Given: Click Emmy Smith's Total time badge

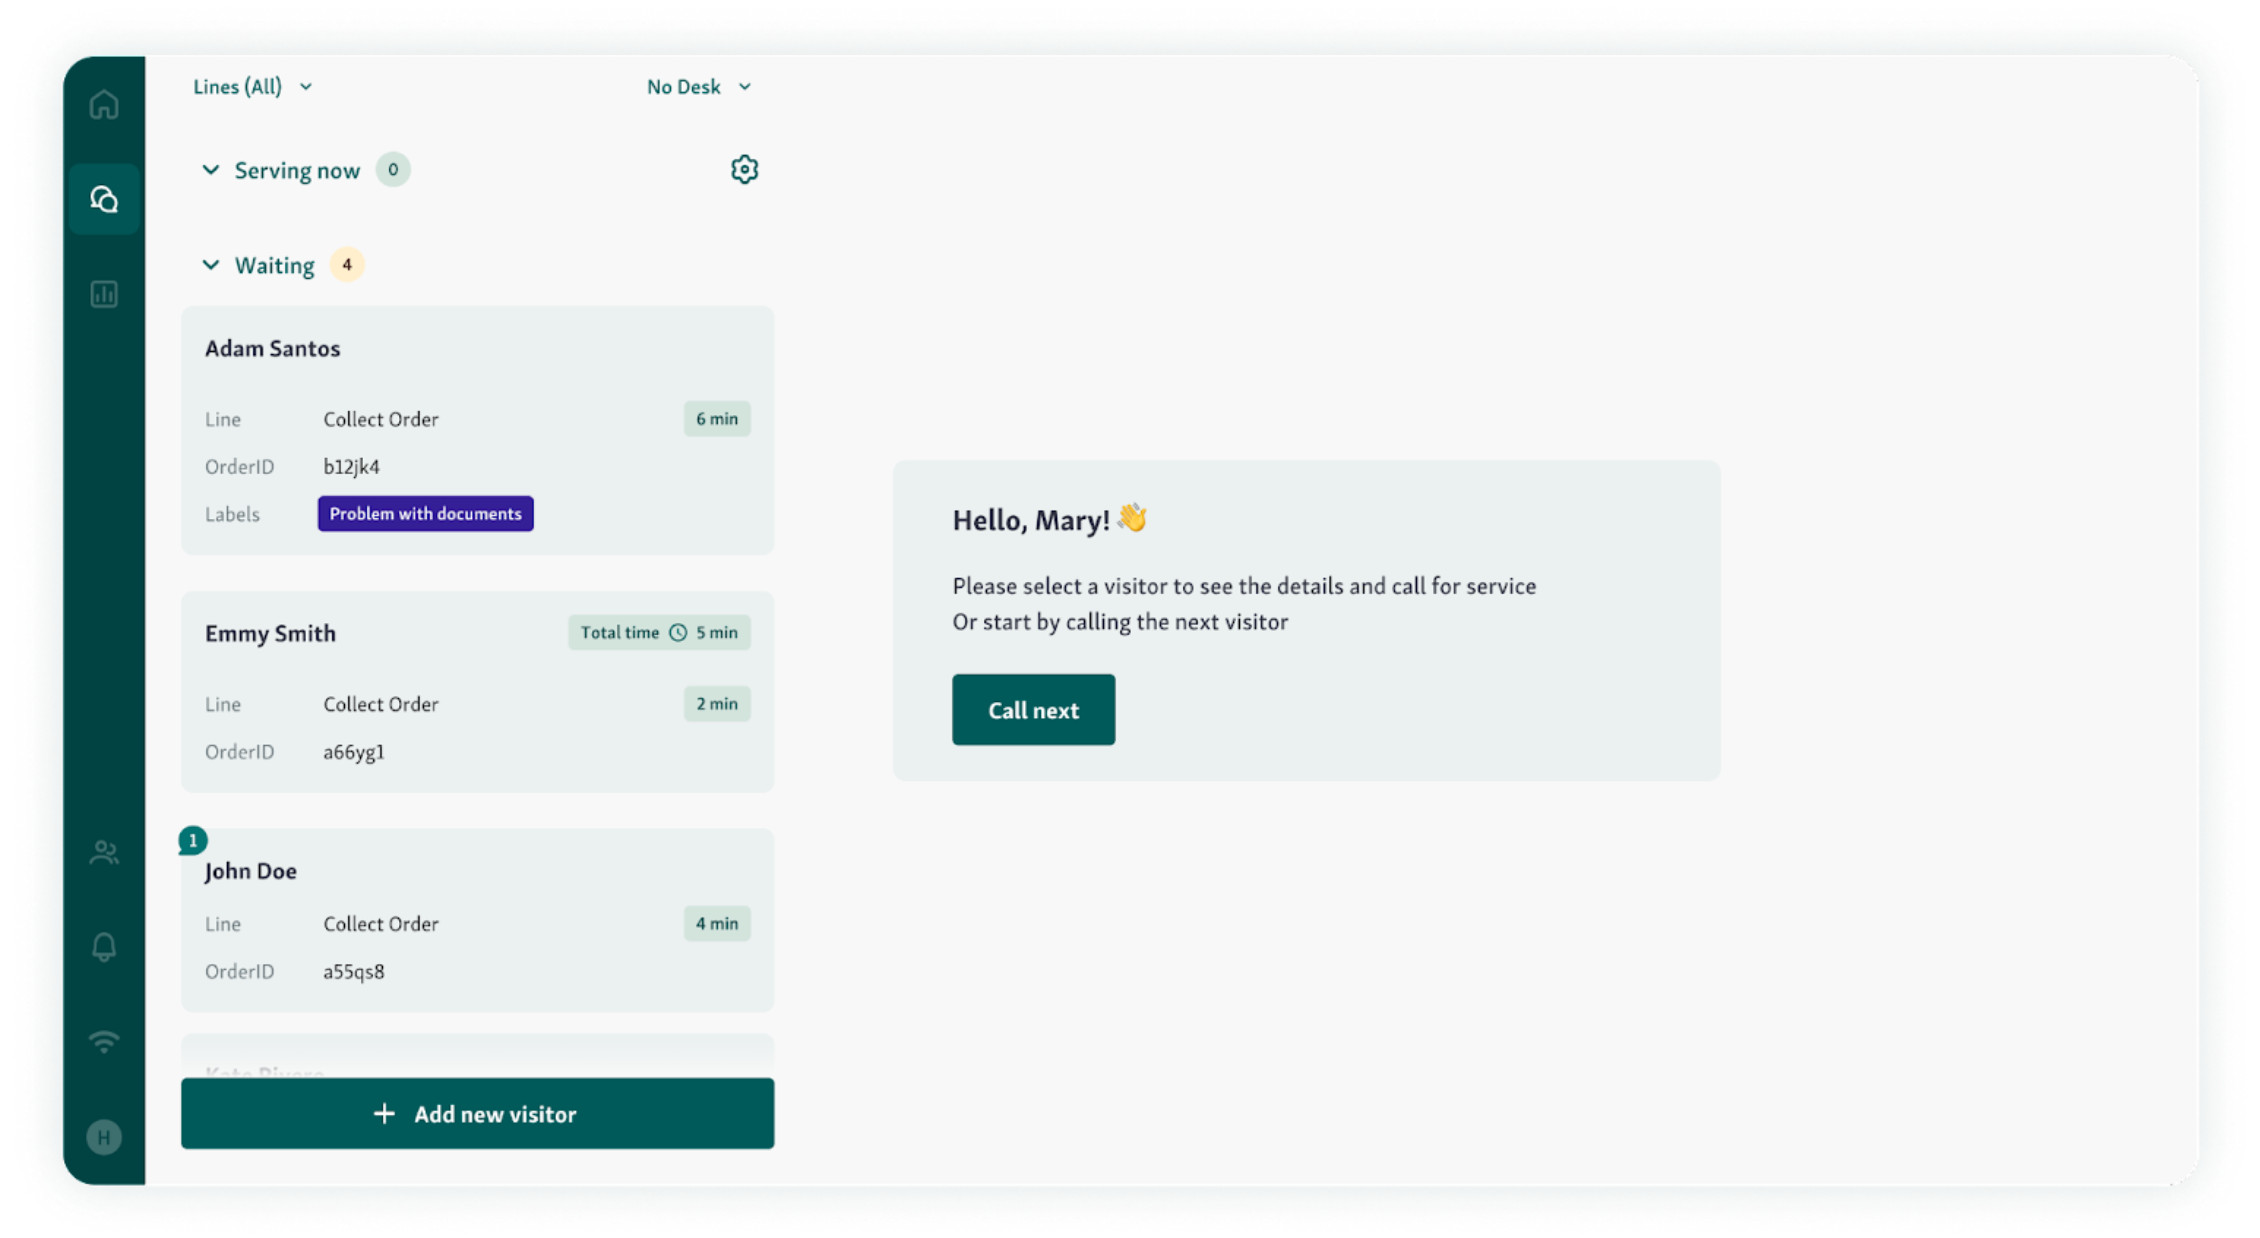Looking at the screenshot, I should (659, 633).
